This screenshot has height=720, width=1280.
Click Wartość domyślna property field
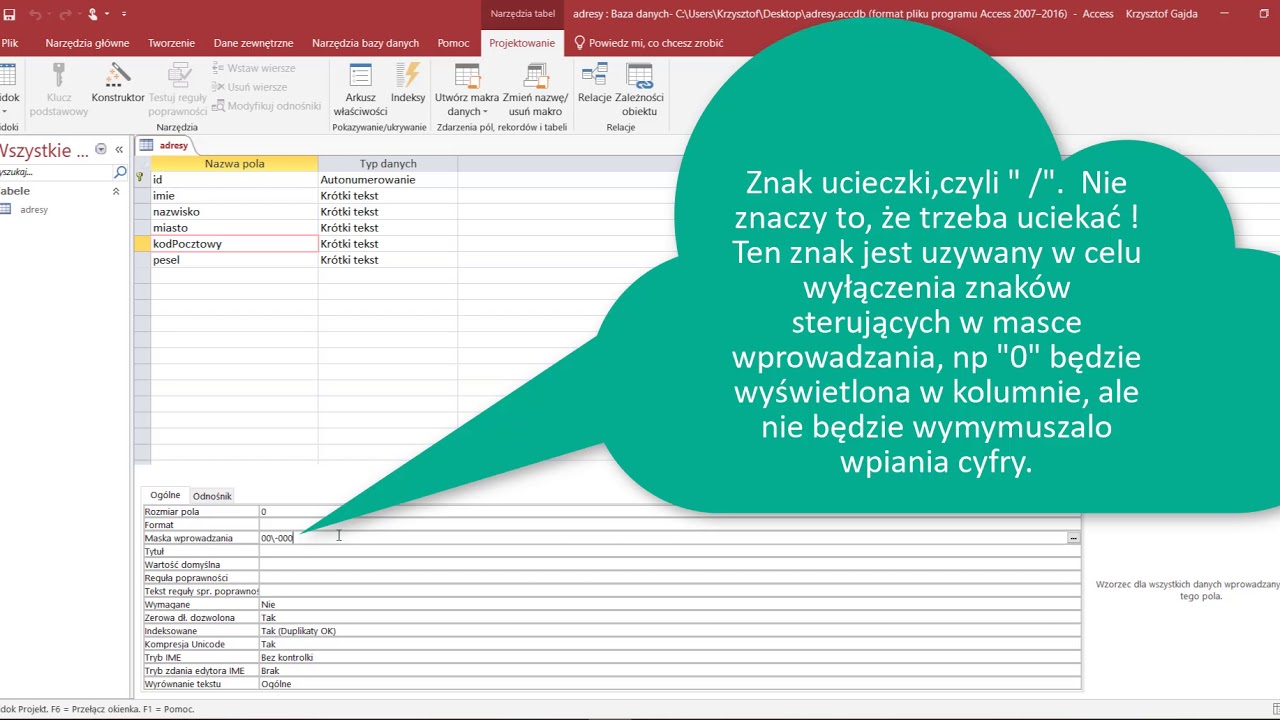pos(669,565)
